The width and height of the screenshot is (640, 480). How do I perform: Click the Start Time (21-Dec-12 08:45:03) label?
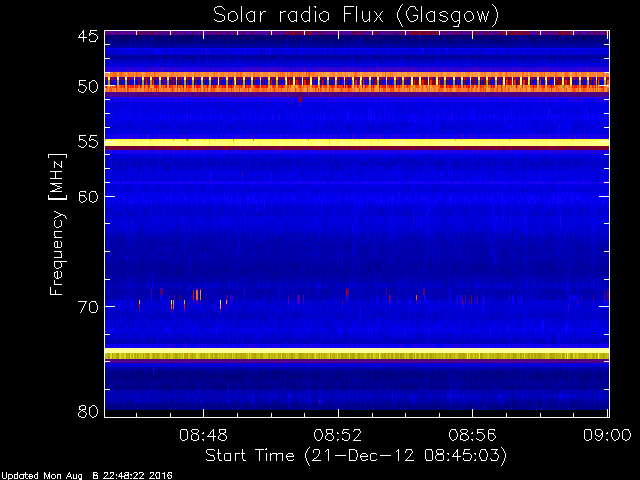356,455
